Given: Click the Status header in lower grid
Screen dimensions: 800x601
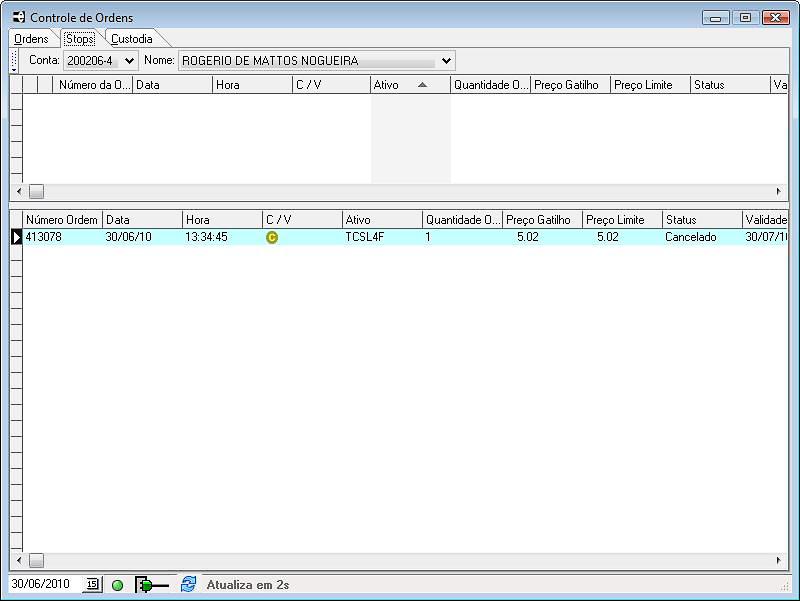Looking at the screenshot, I should (x=701, y=220).
